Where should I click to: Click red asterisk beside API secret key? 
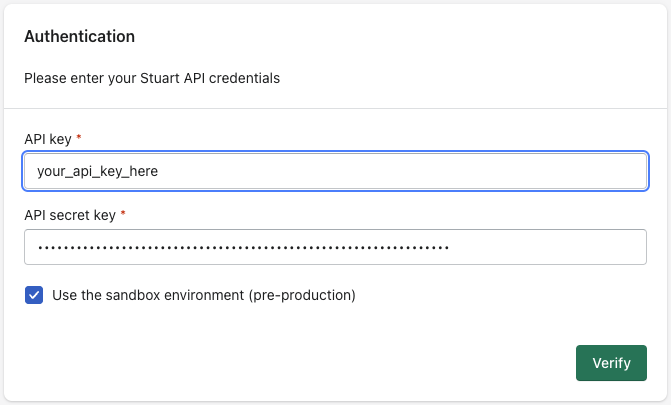tap(123, 213)
